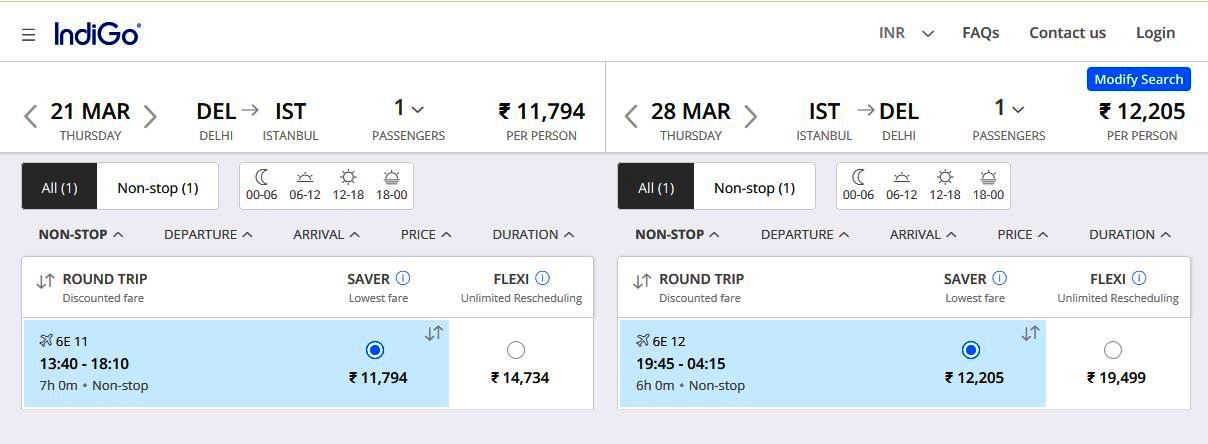Viewport: 1208px width, 444px height.
Task: Select Saver fare ₹ 11,794 radio button
Action: click(375, 350)
